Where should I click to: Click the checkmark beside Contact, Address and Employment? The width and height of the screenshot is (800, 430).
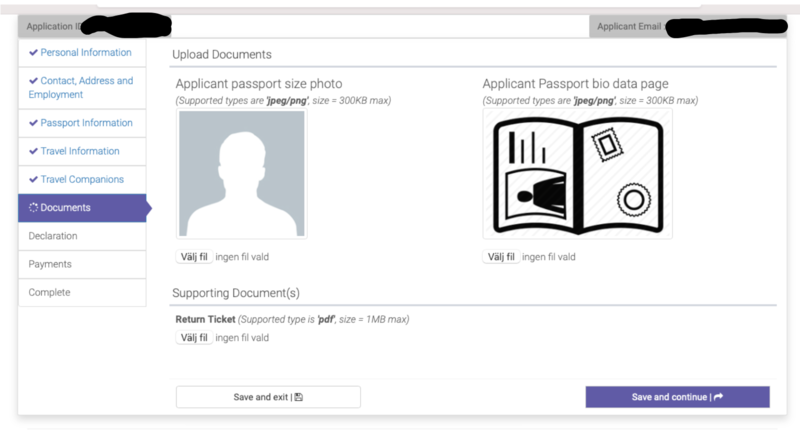[34, 81]
